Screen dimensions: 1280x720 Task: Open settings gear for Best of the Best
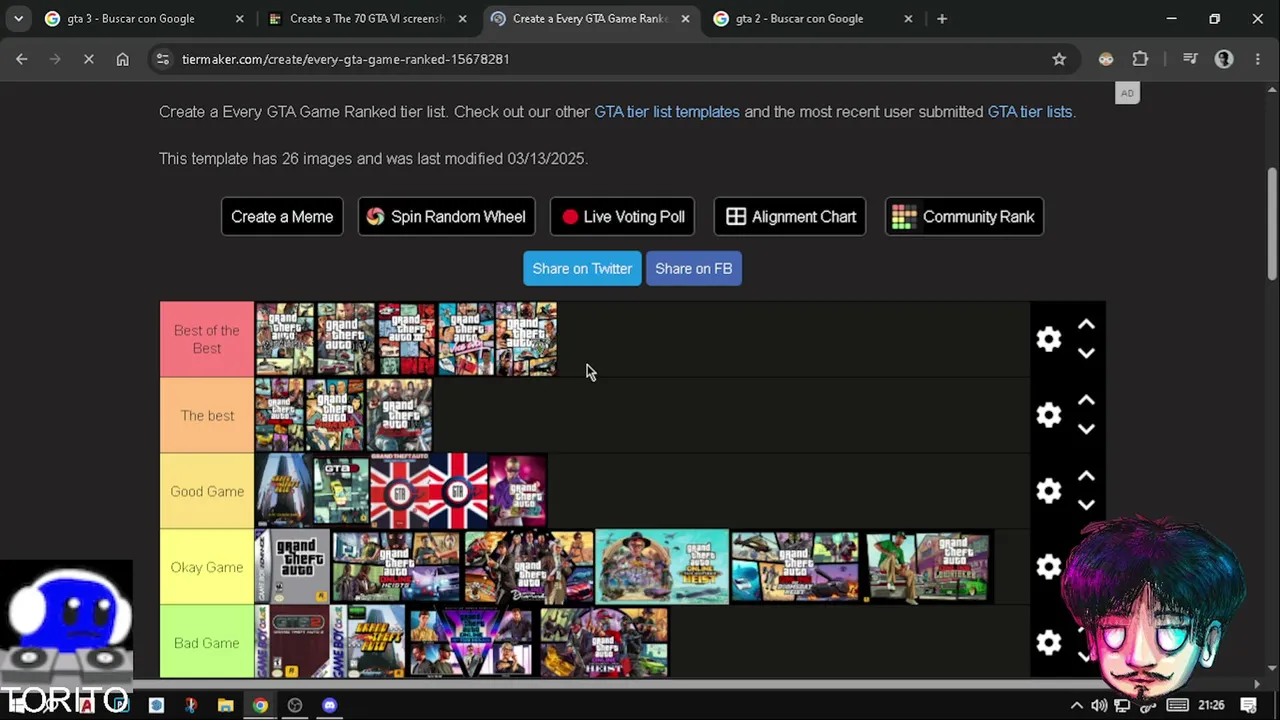pyautogui.click(x=1048, y=339)
